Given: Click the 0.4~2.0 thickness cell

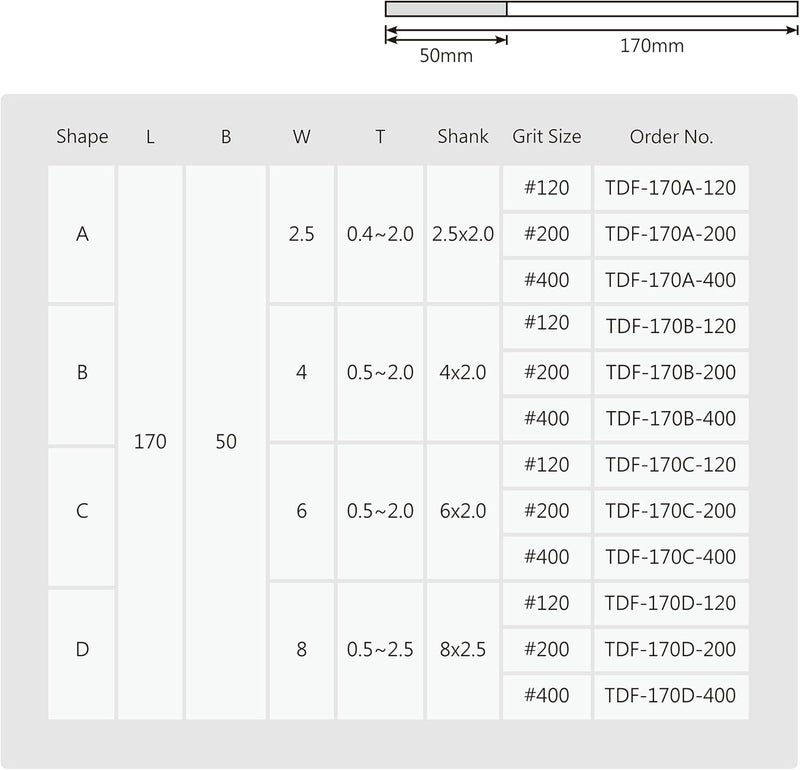Looking at the screenshot, I should (x=380, y=234).
